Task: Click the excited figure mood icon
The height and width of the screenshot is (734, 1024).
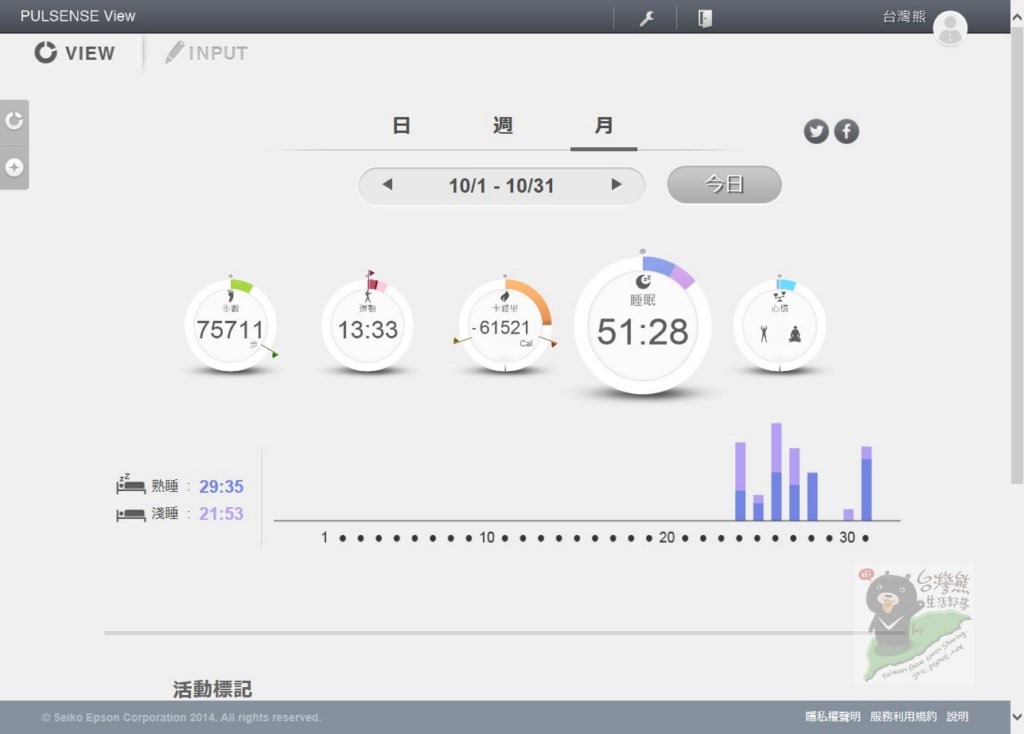Action: (763, 334)
